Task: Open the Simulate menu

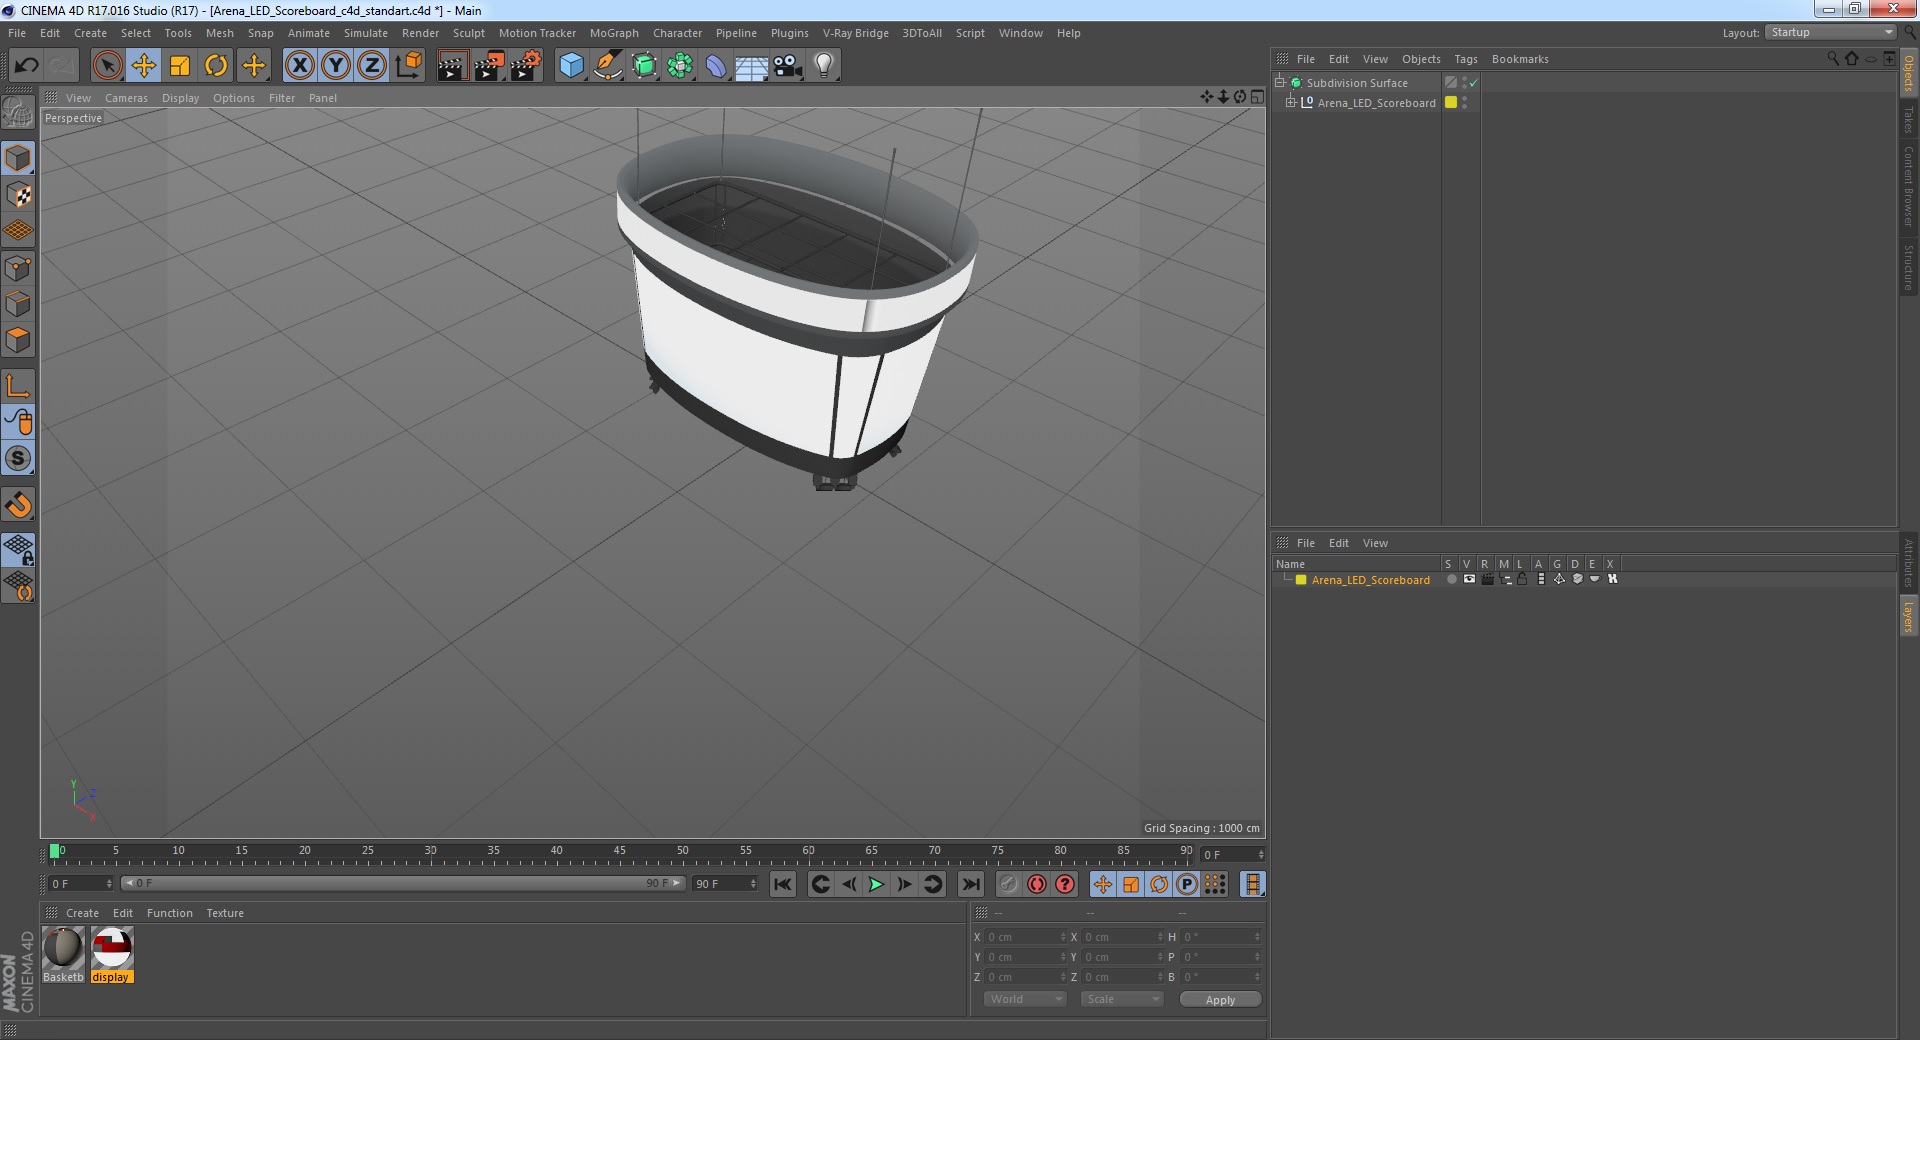Action: (365, 33)
